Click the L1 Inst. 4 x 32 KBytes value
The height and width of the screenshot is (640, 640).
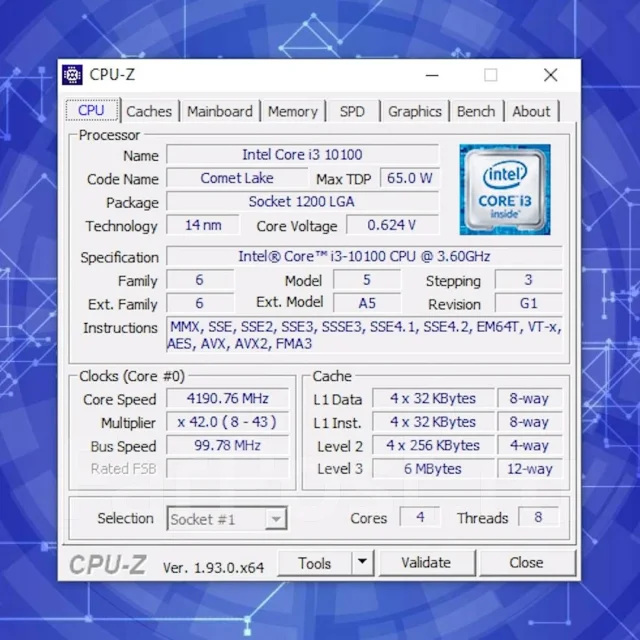[433, 422]
